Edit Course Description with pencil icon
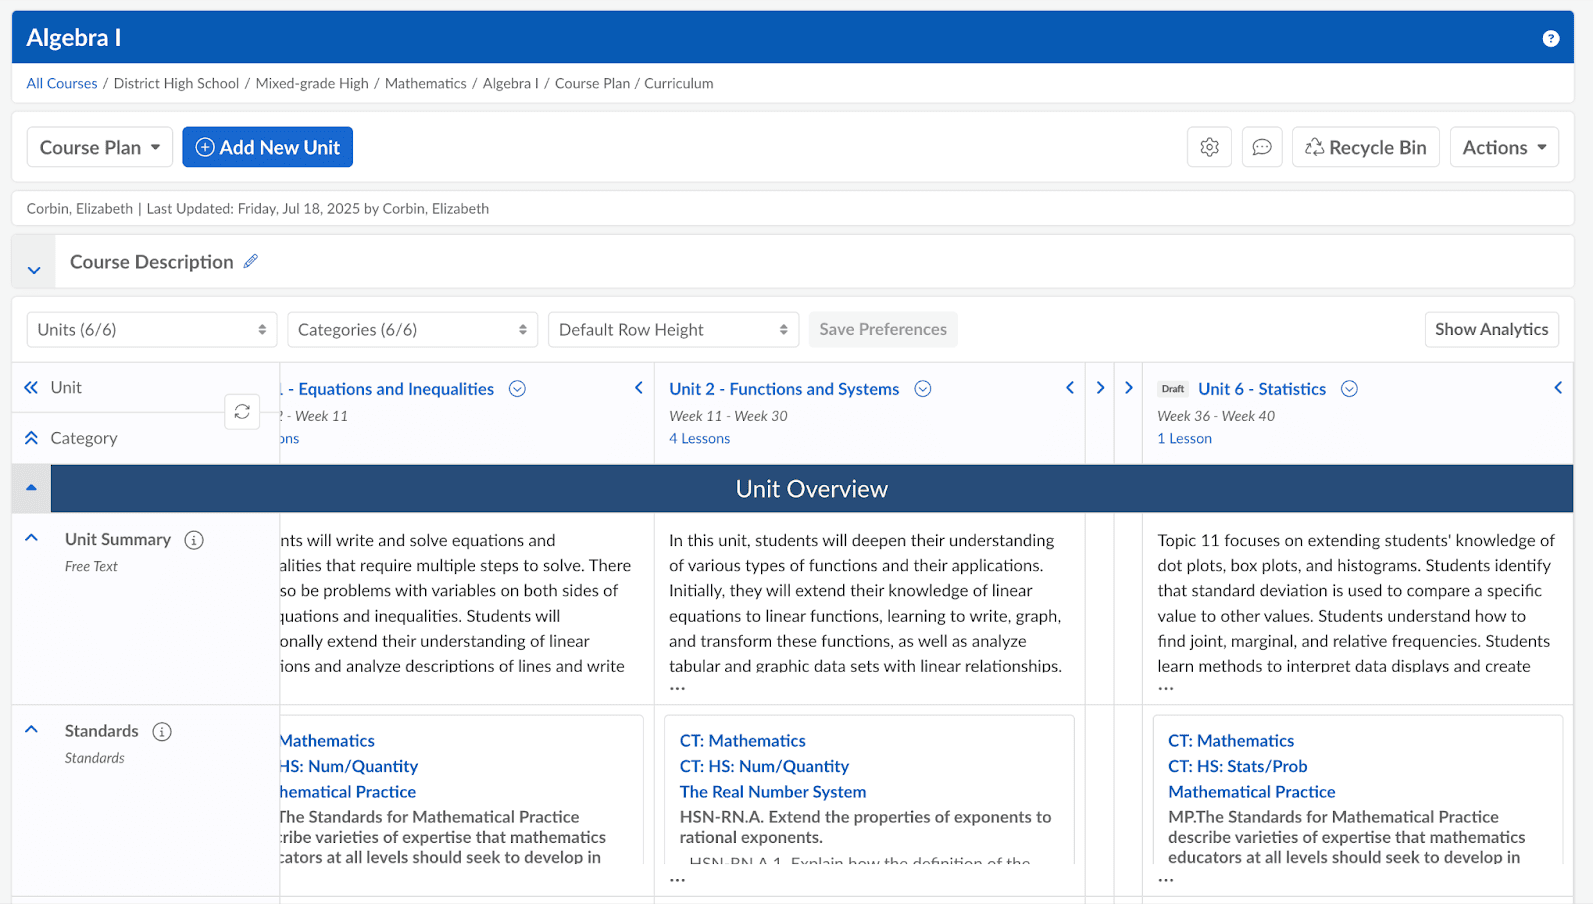Image resolution: width=1593 pixels, height=904 pixels. pyautogui.click(x=251, y=261)
